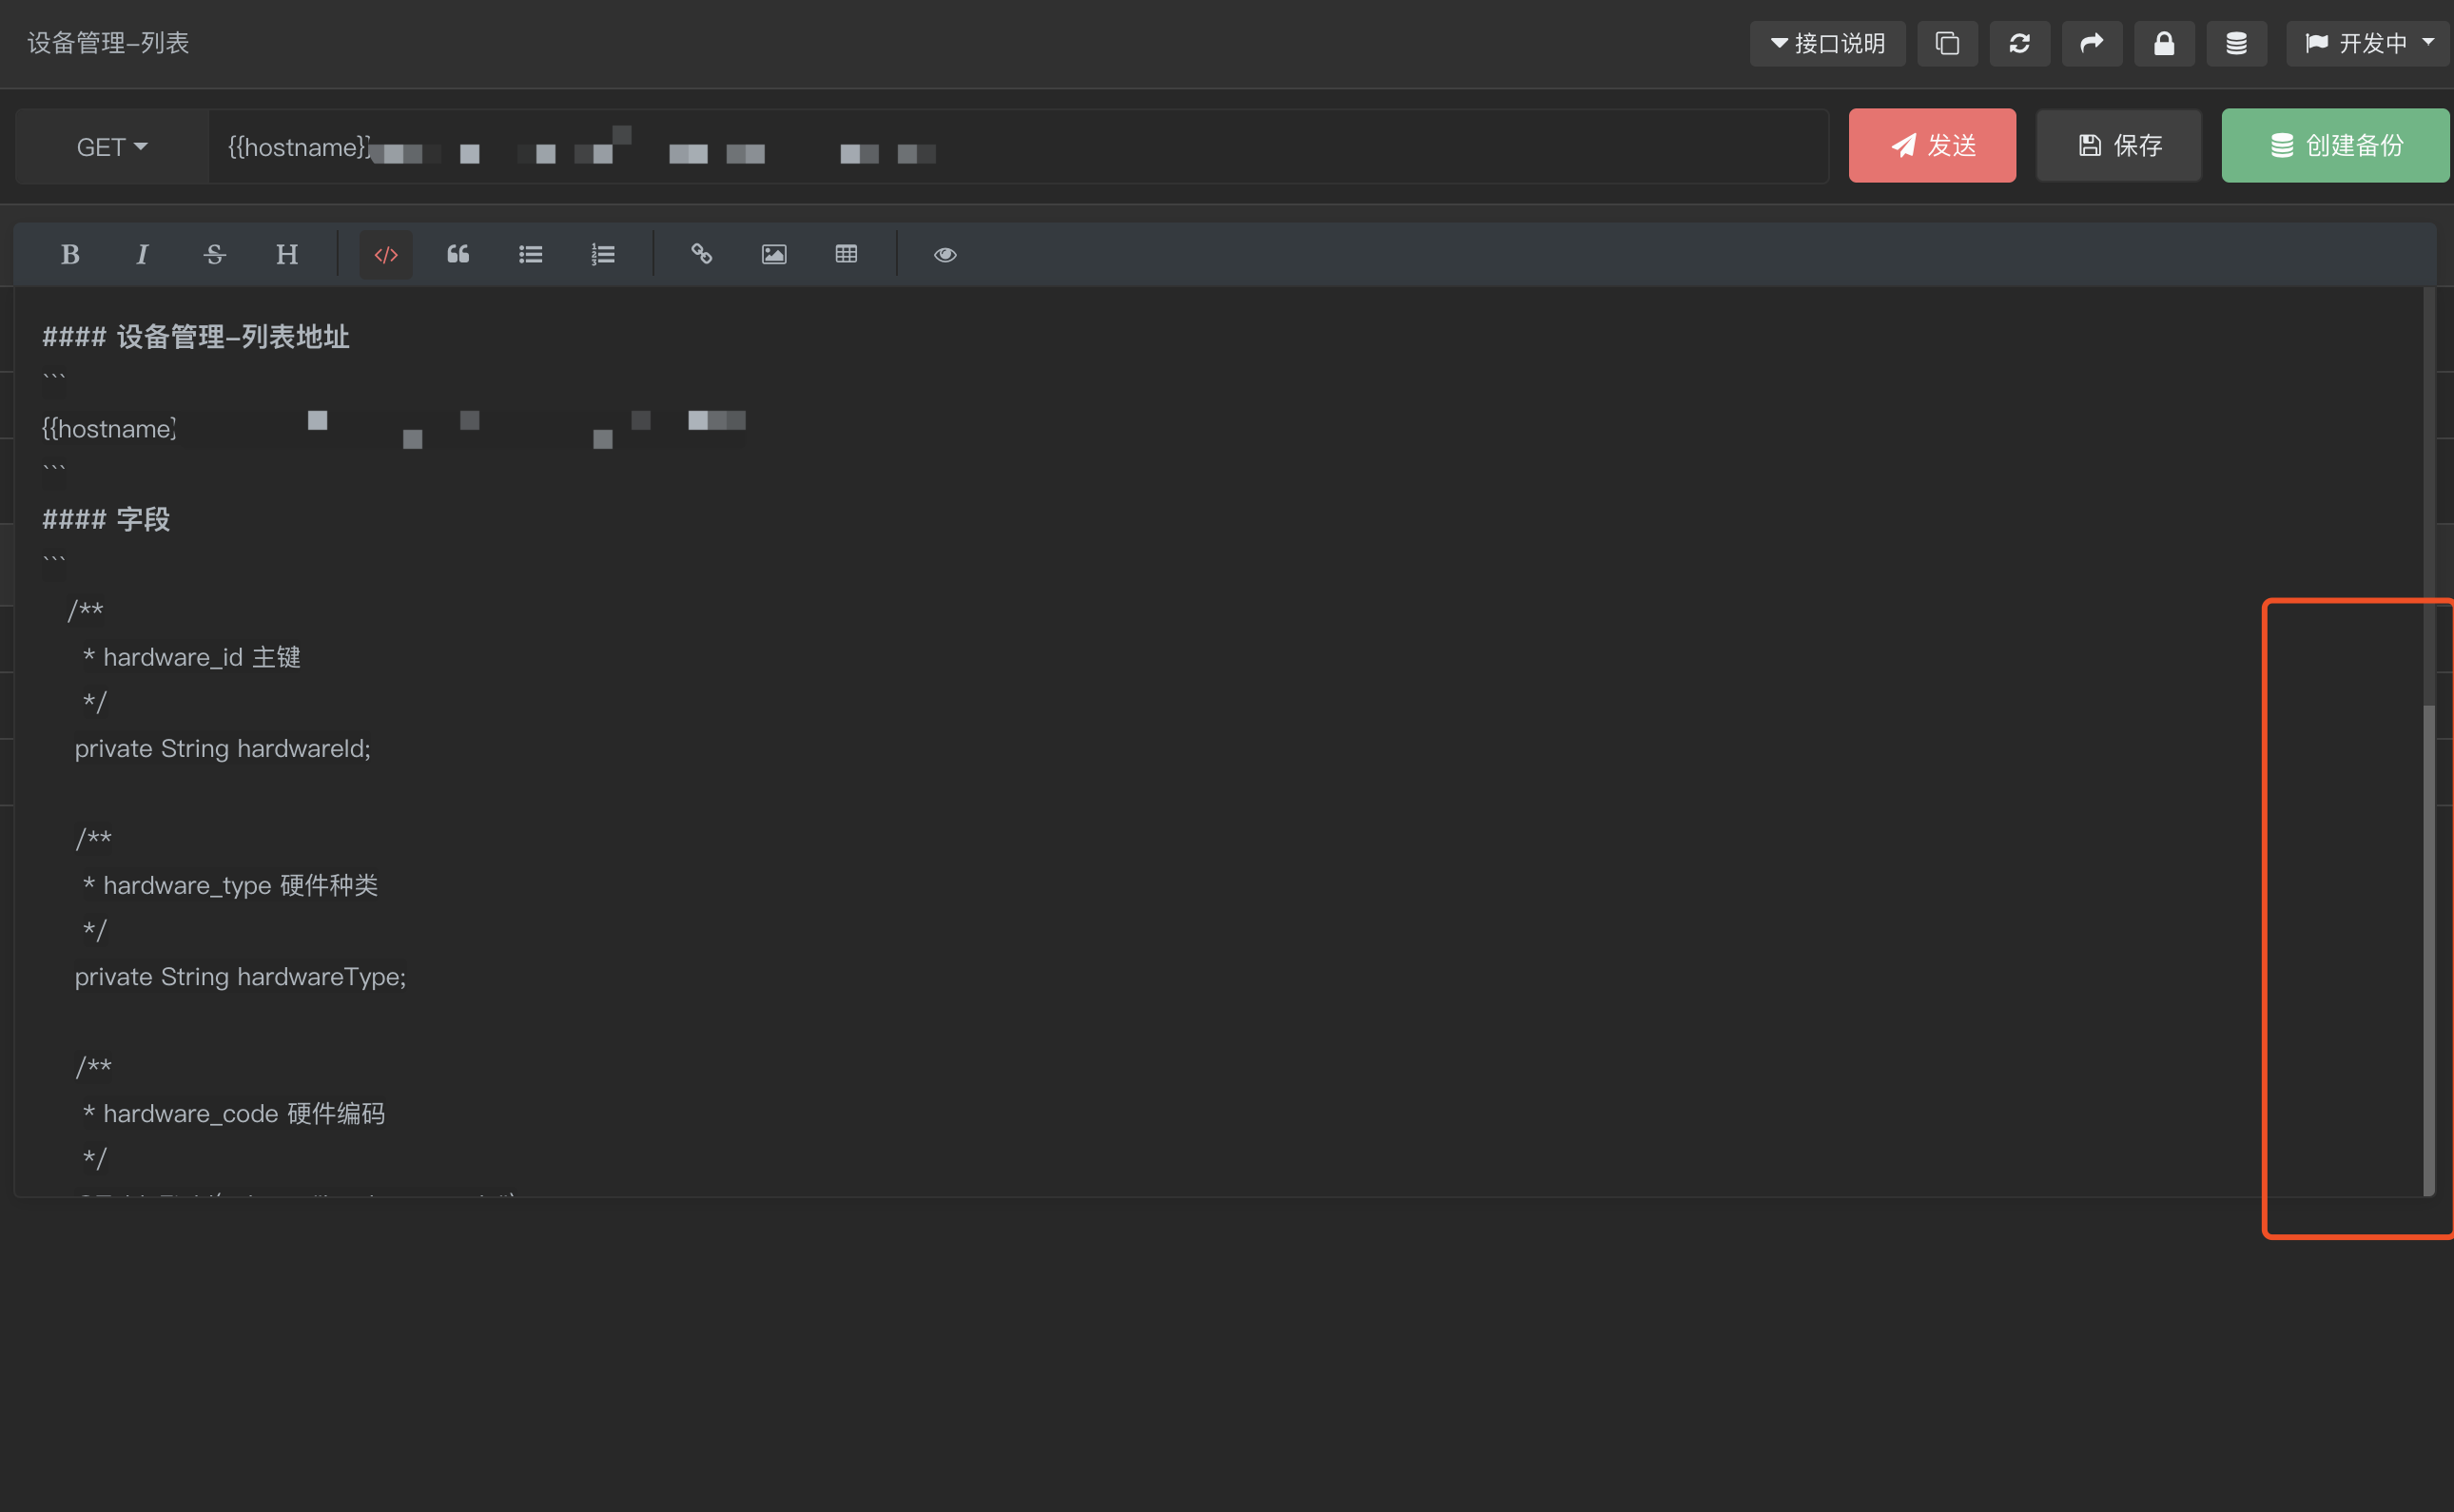Click the 创建备份 button
This screenshot has width=2454, height=1512.
pos(2335,145)
